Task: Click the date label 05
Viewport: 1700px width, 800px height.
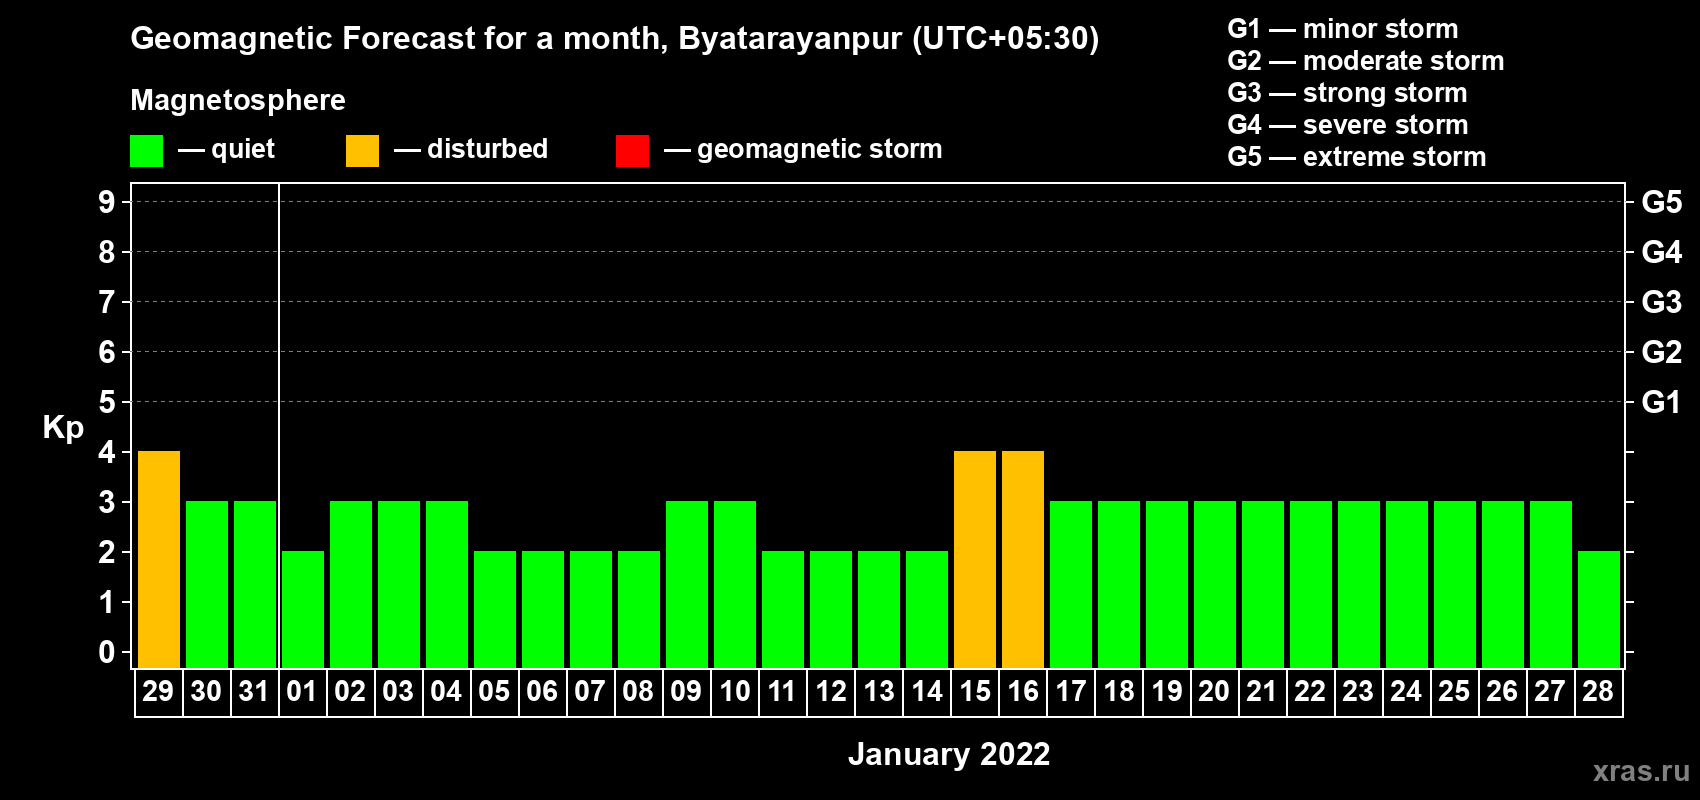Action: click(494, 691)
